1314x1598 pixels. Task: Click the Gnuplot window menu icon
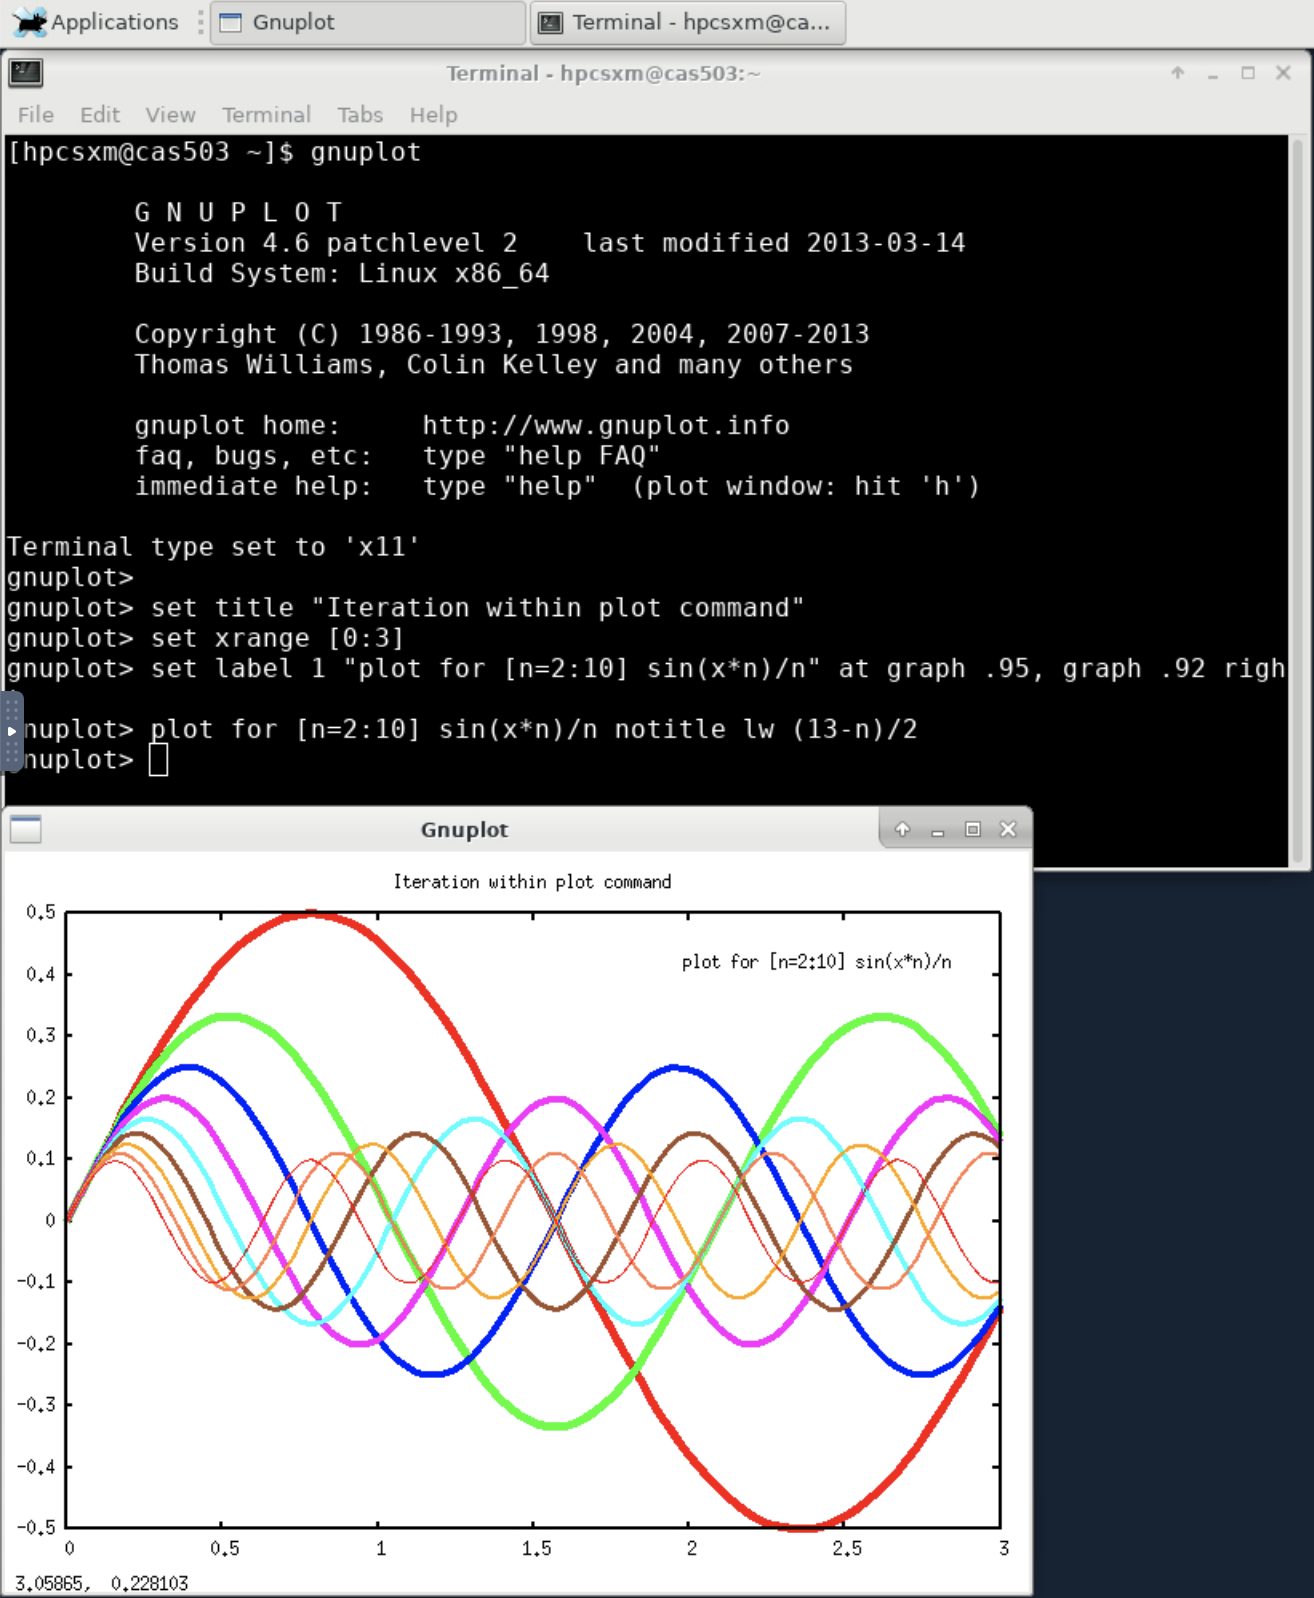point(25,829)
